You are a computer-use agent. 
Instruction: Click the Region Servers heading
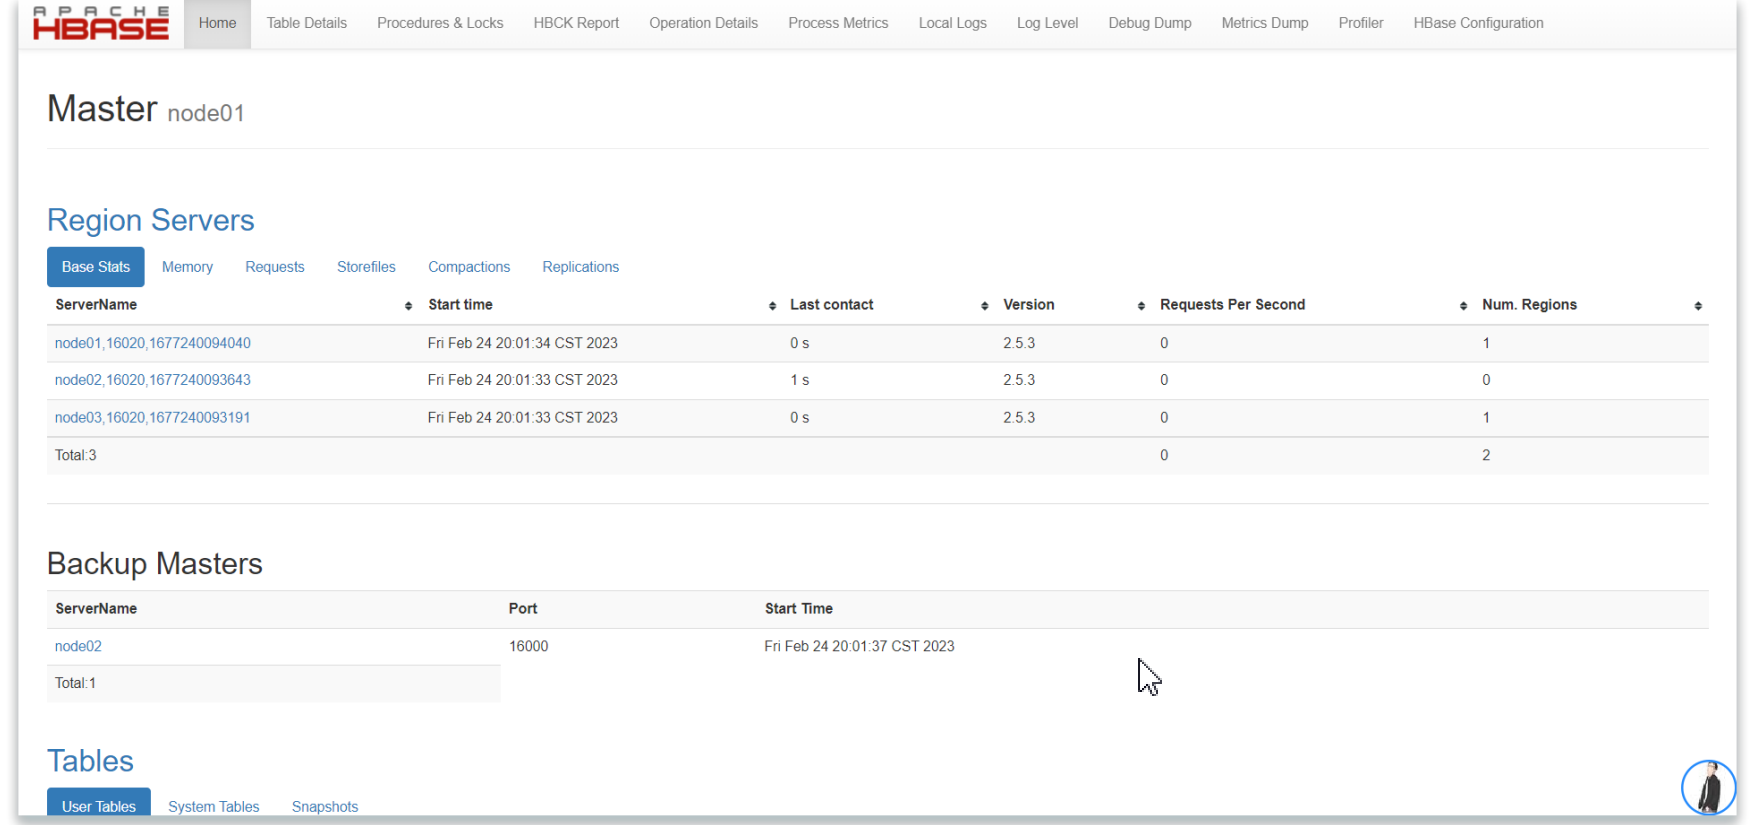click(x=151, y=220)
